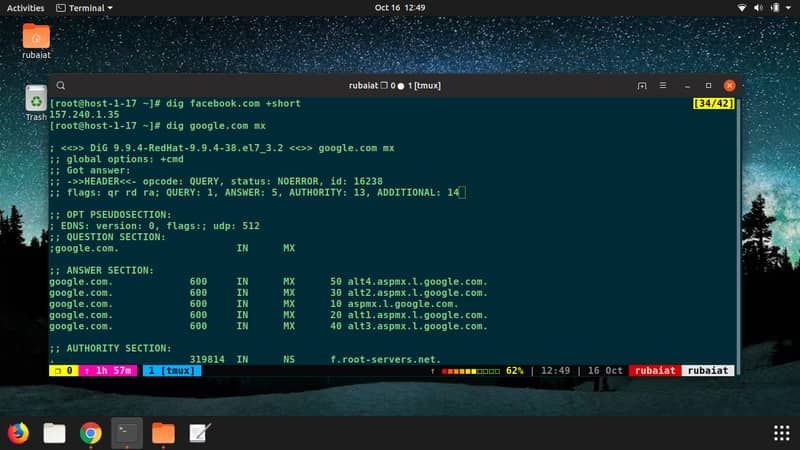Open the gray Files manager in dock
This screenshot has height=450, width=800.
click(x=54, y=432)
